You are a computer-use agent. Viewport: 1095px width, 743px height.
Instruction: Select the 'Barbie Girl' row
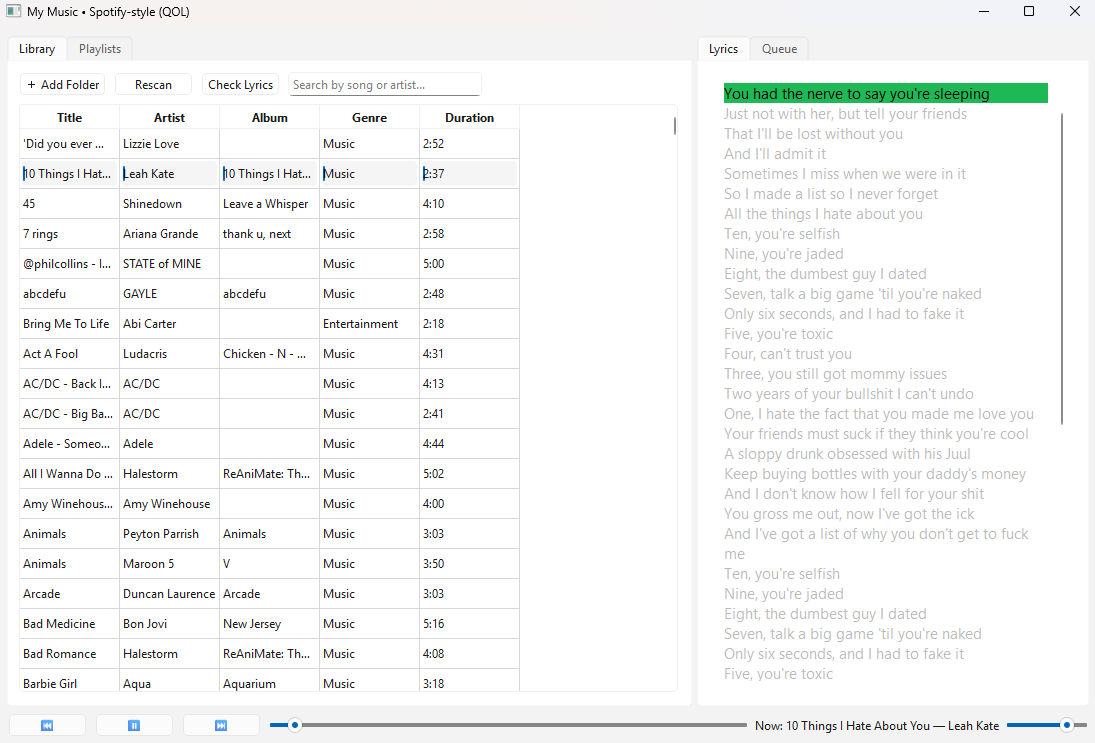(x=270, y=684)
